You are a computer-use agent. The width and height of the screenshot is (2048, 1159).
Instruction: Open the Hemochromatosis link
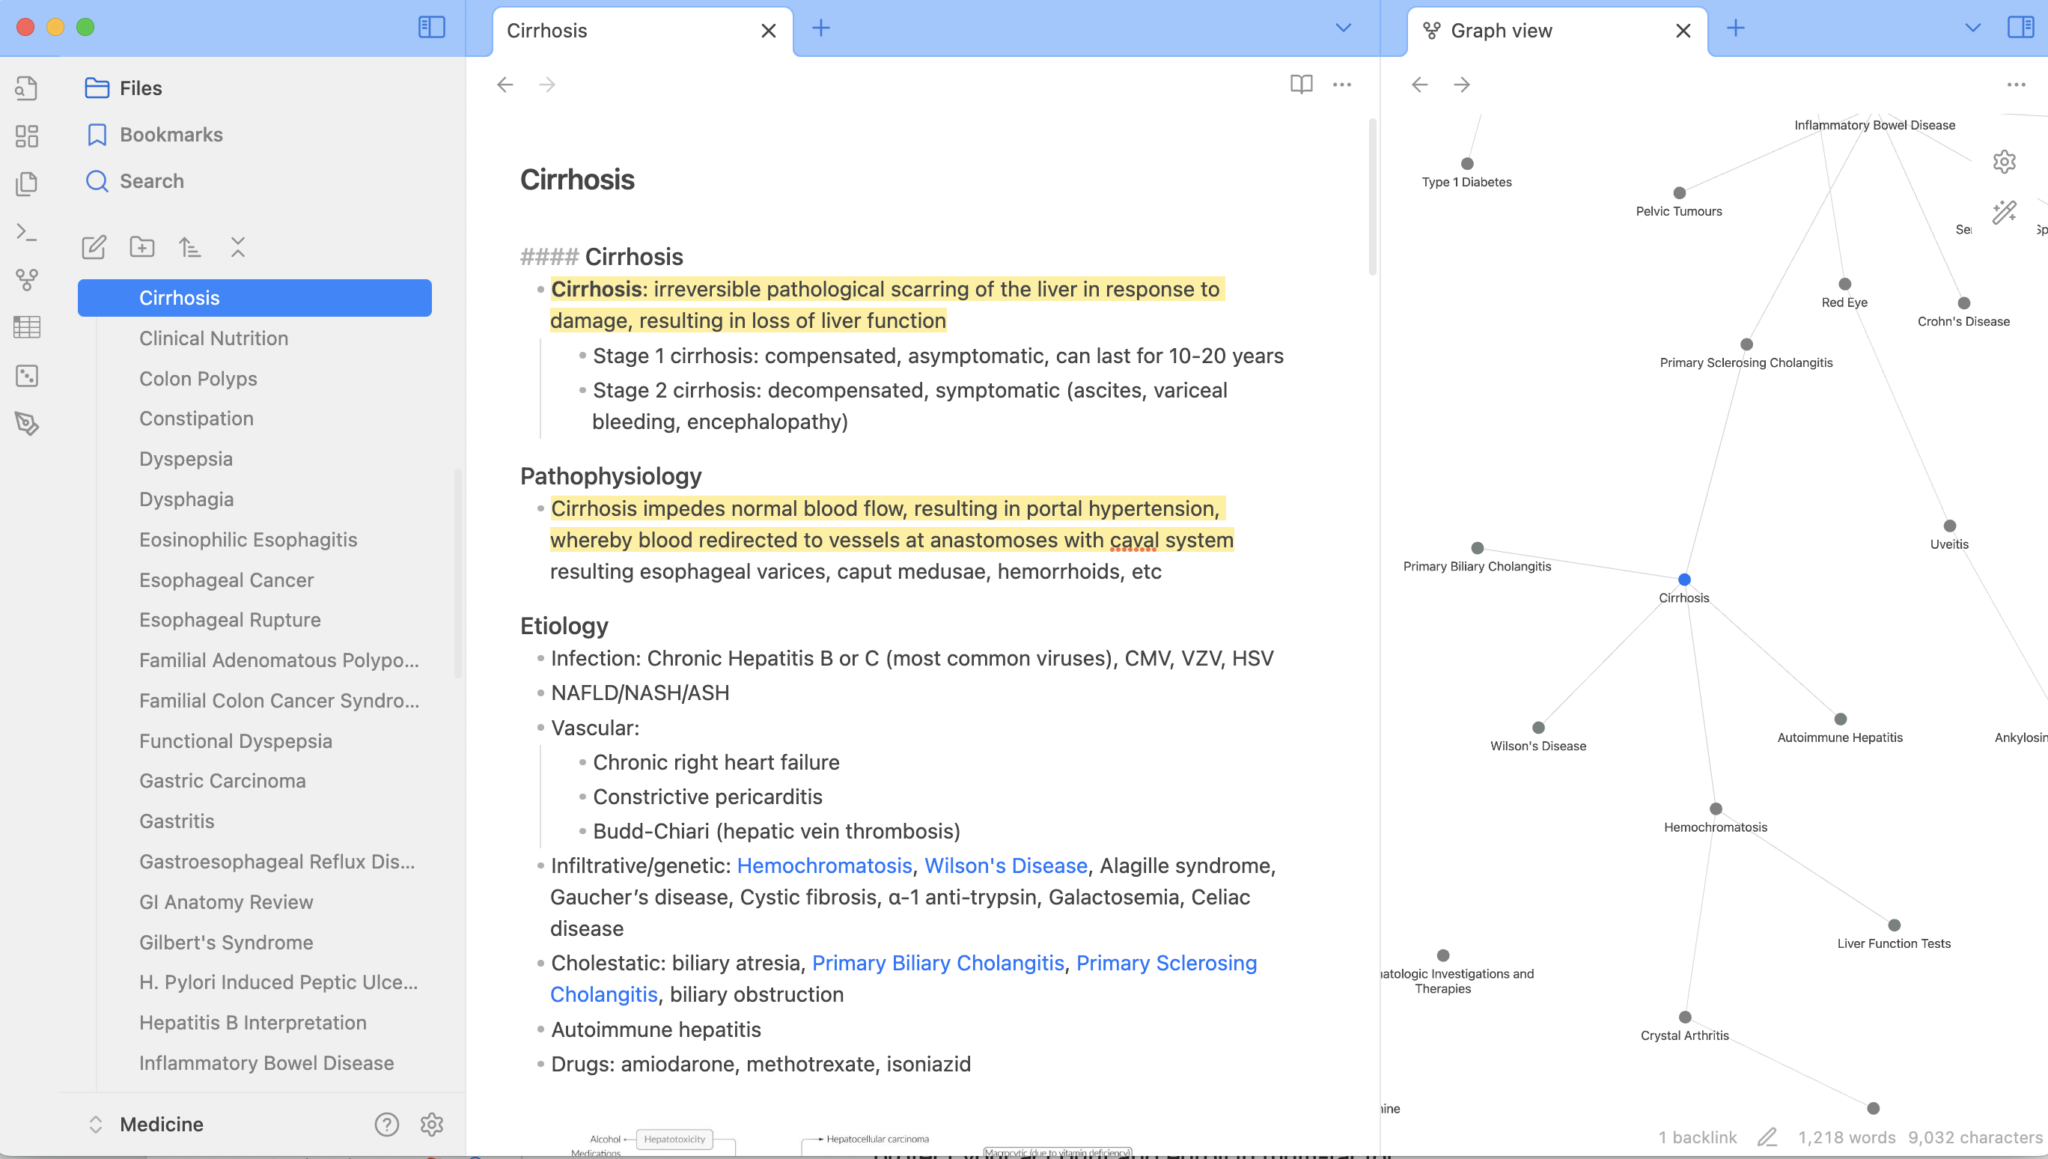coord(824,866)
